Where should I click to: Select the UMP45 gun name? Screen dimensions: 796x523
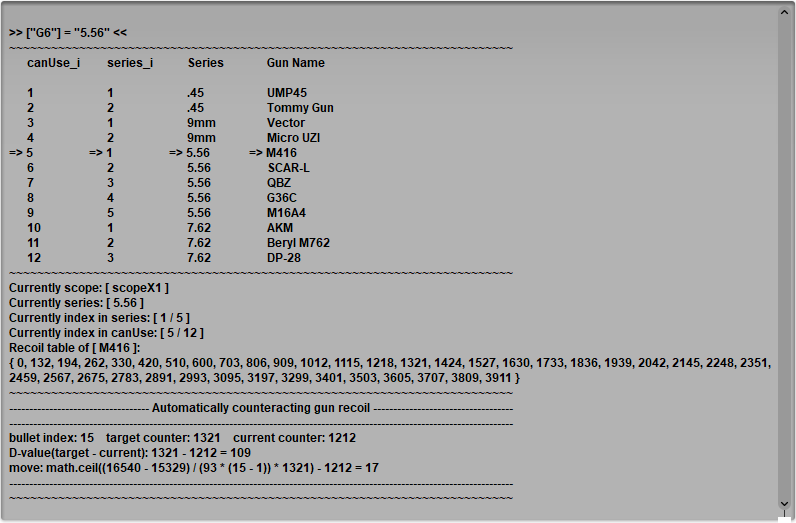click(287, 93)
